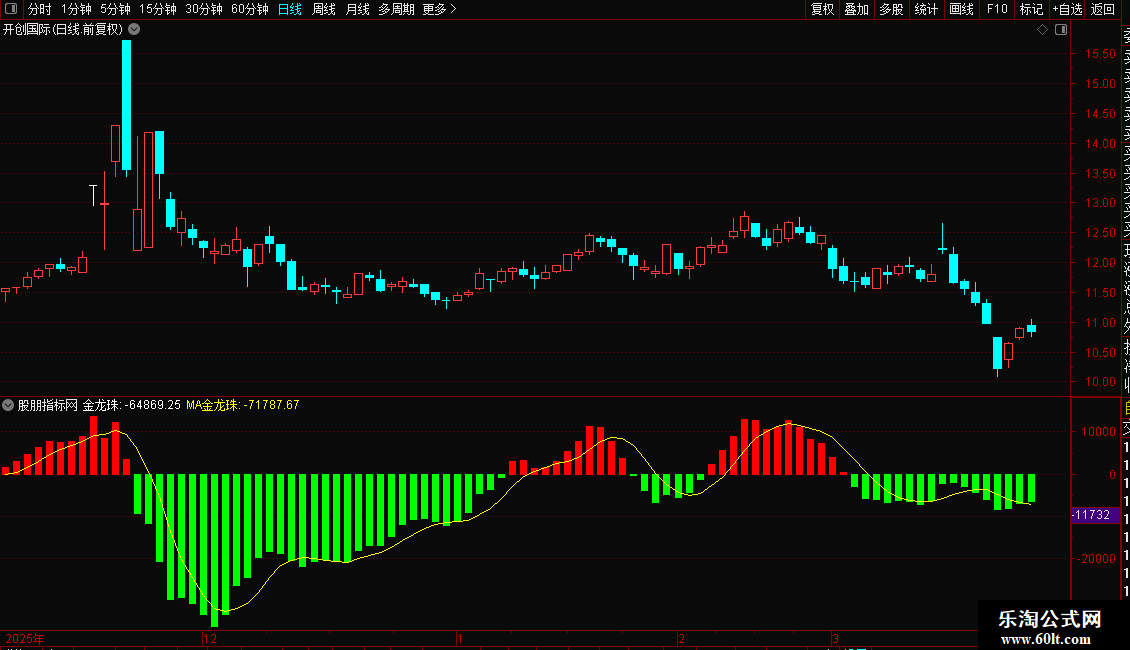The image size is (1130, 650).
Task: Switch to the 周线 weekly tab
Action: tap(324, 9)
